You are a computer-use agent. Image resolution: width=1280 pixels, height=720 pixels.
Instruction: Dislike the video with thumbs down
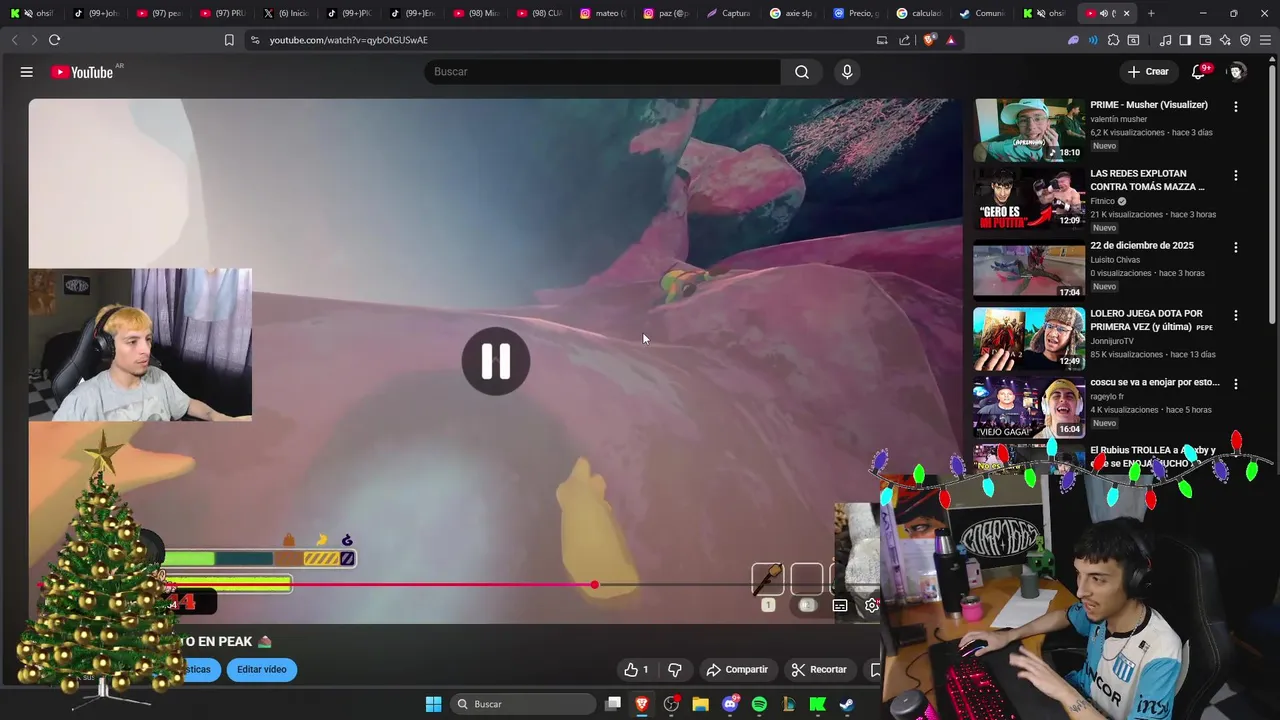pyautogui.click(x=675, y=669)
